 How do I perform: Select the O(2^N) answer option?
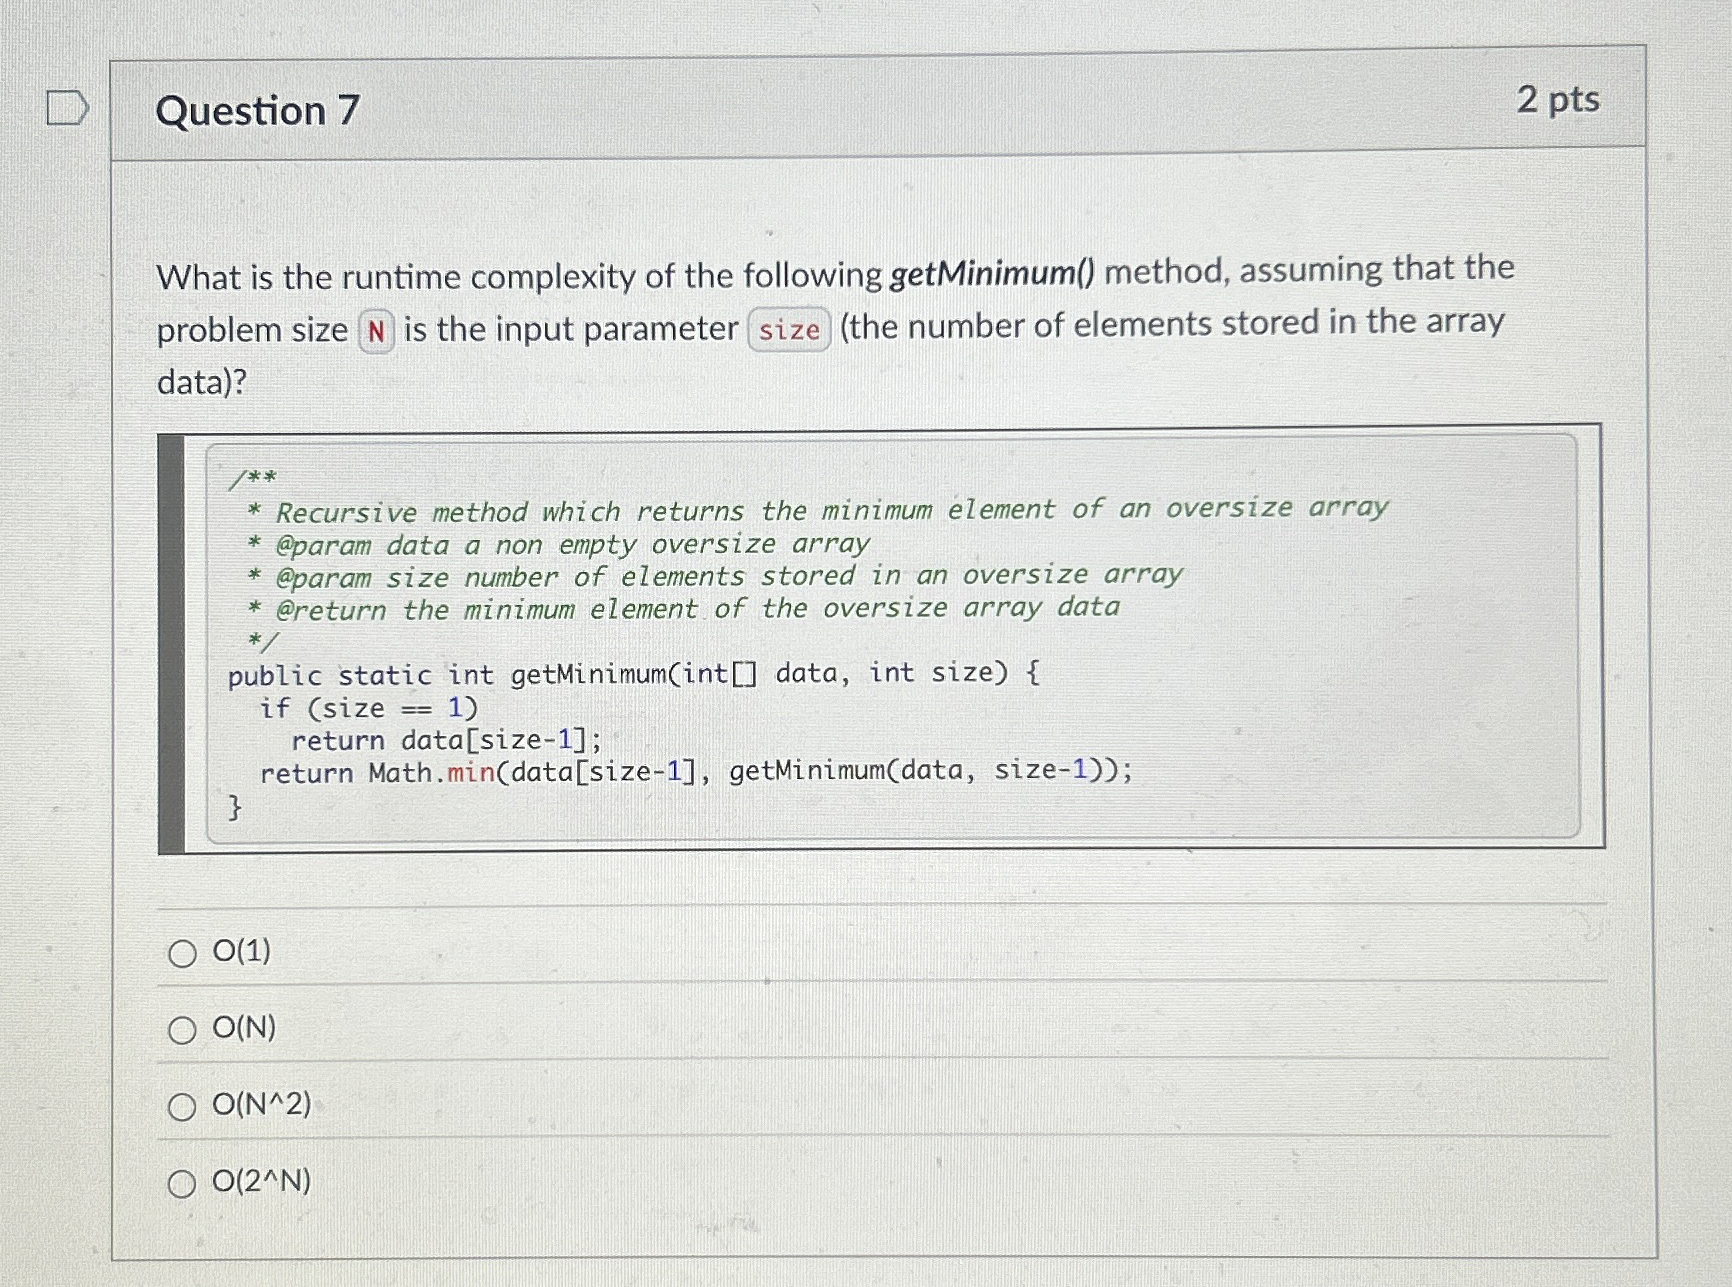[182, 1183]
